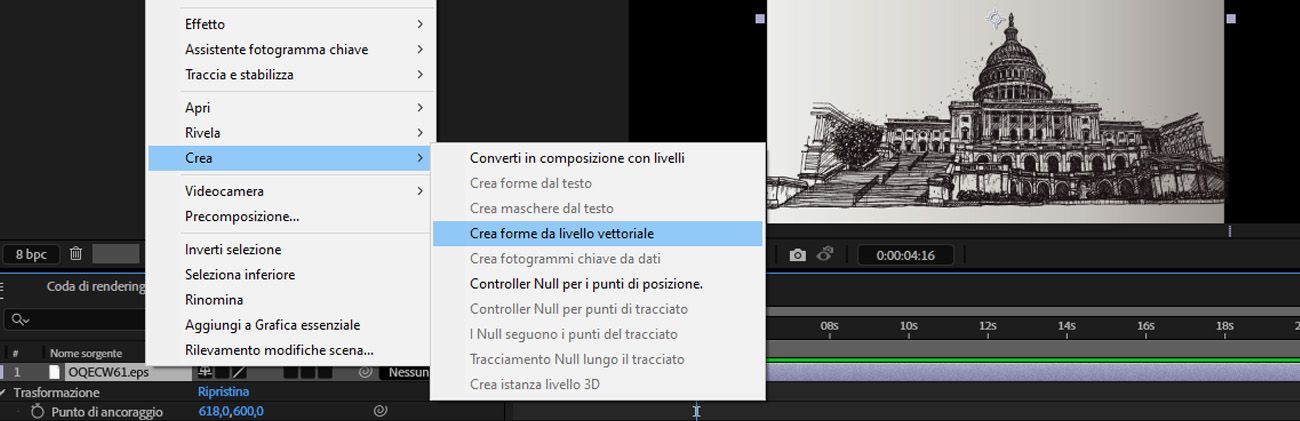Select the OQECW61.eps layer name
This screenshot has height=421, width=1300.
pos(108,372)
